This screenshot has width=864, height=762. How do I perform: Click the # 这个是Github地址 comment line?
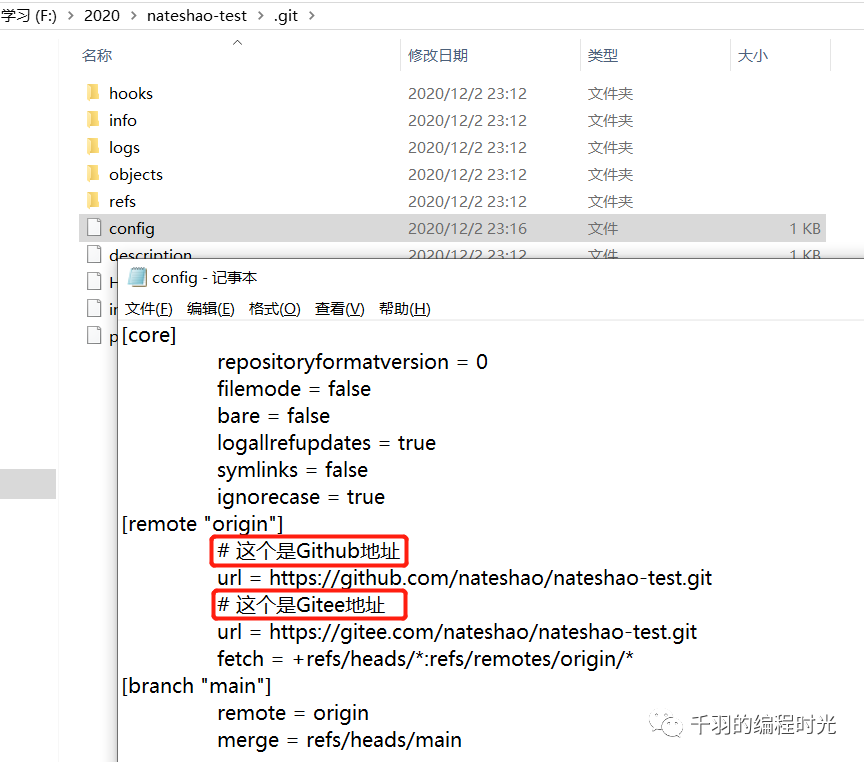309,551
